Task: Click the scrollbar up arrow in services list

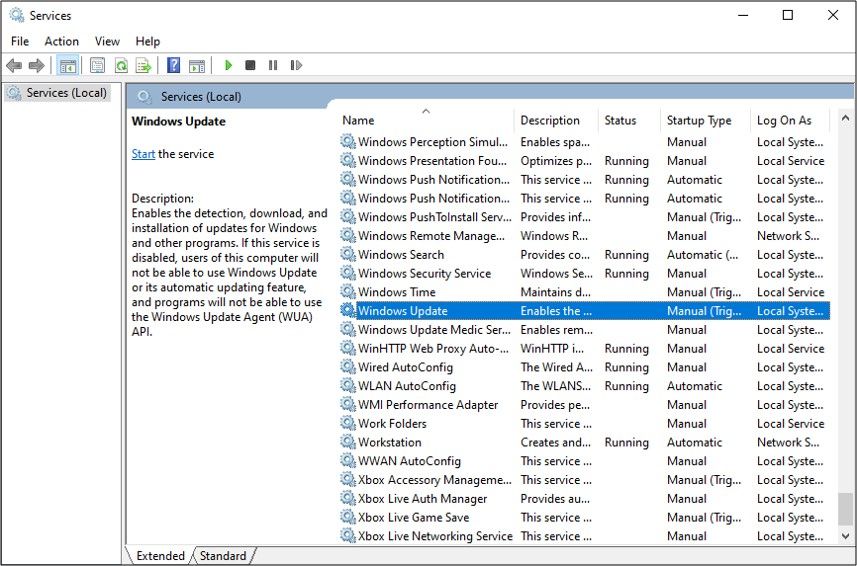Action: (x=845, y=117)
